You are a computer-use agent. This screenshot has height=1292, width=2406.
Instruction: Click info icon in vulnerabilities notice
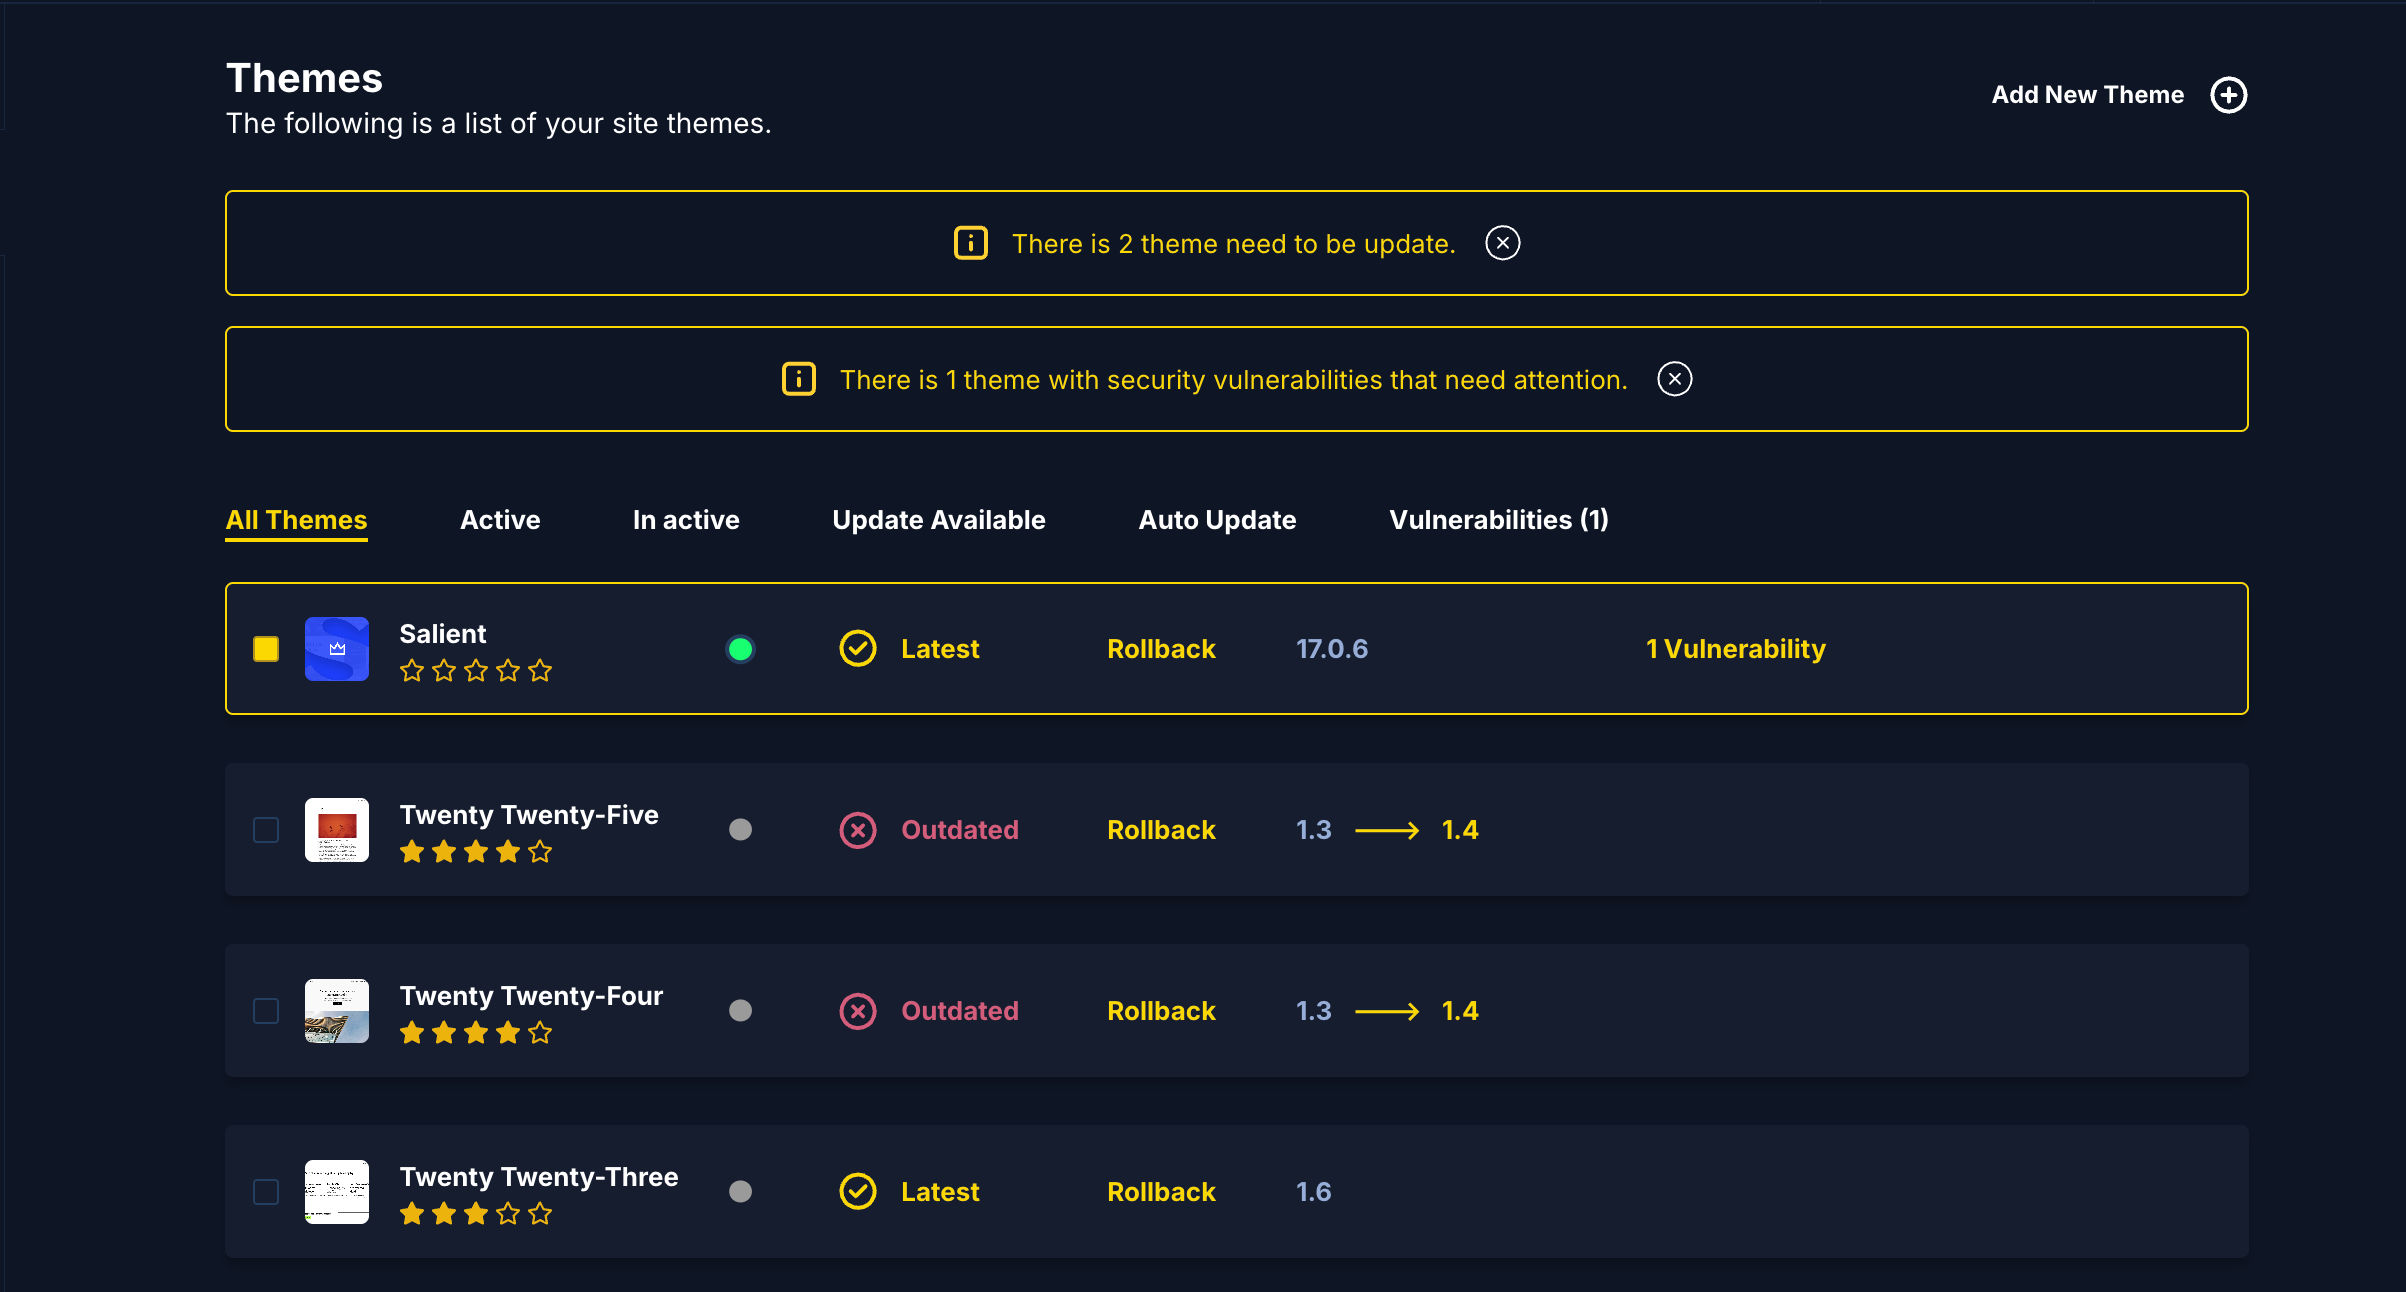(798, 379)
